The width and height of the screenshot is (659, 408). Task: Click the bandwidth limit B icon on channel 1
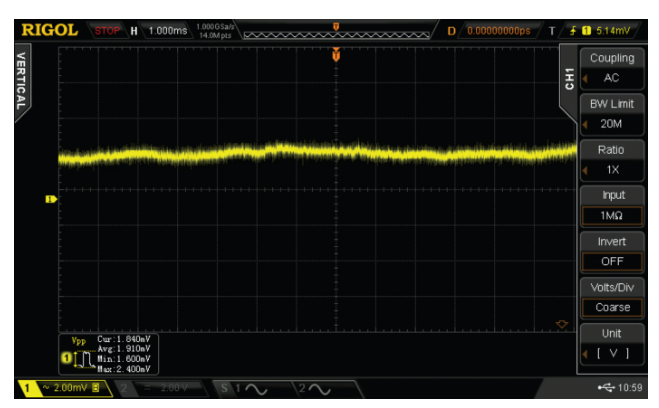[x=96, y=387]
